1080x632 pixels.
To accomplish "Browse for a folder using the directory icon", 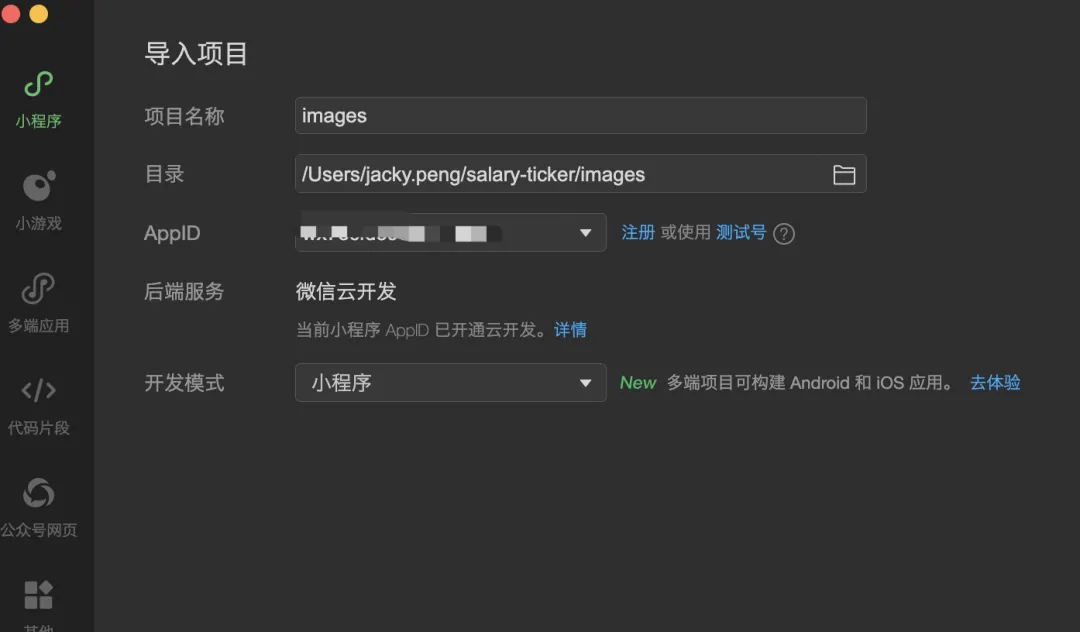I will coord(844,174).
